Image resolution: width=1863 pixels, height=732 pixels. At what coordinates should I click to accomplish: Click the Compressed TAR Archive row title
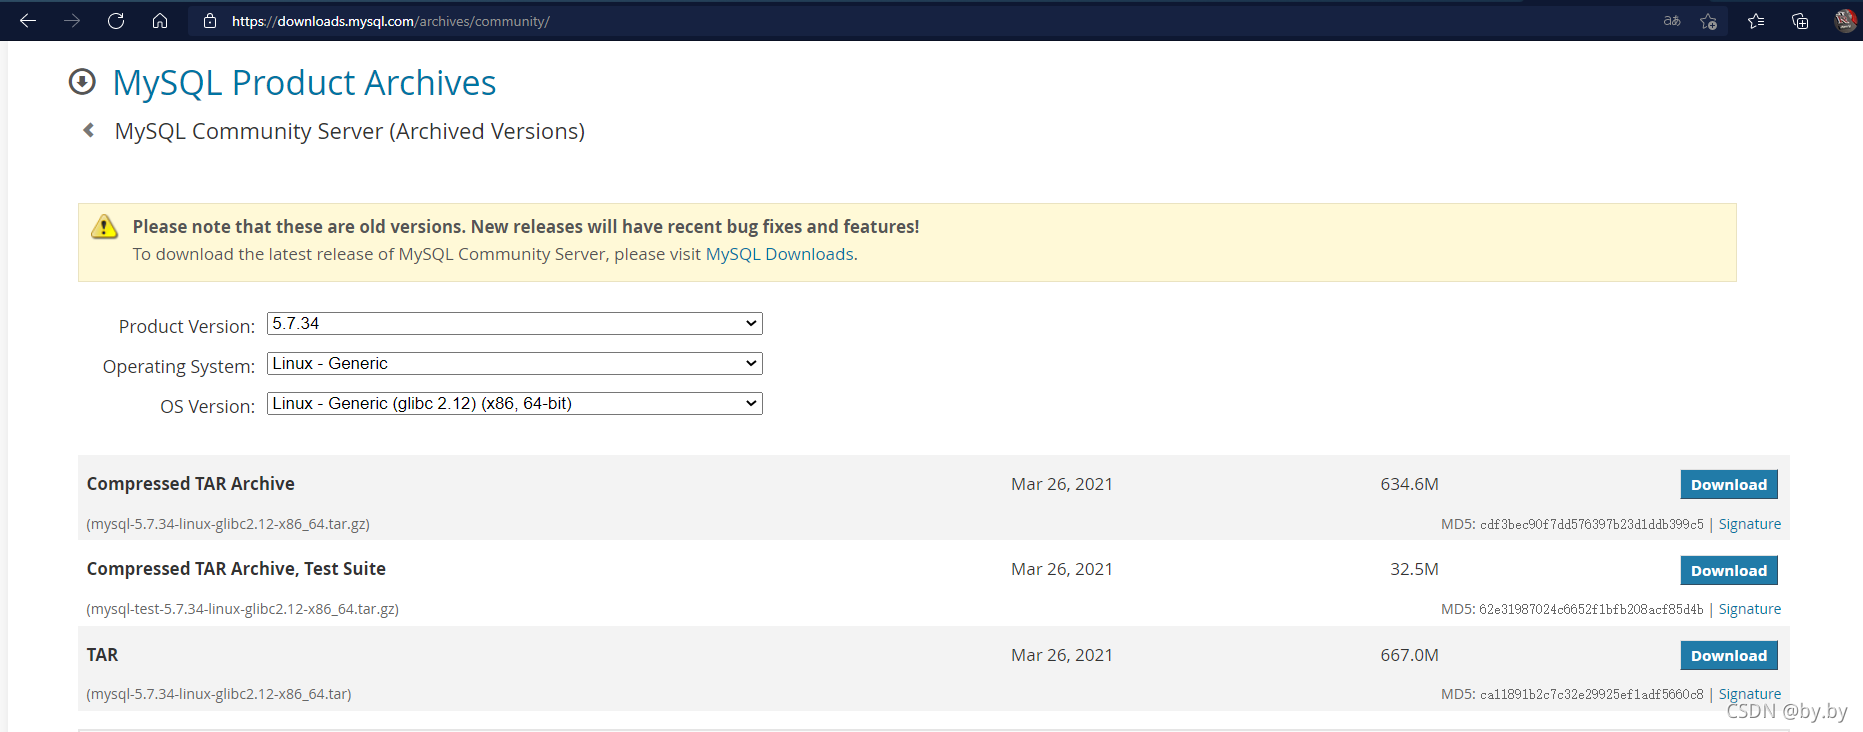click(x=191, y=484)
